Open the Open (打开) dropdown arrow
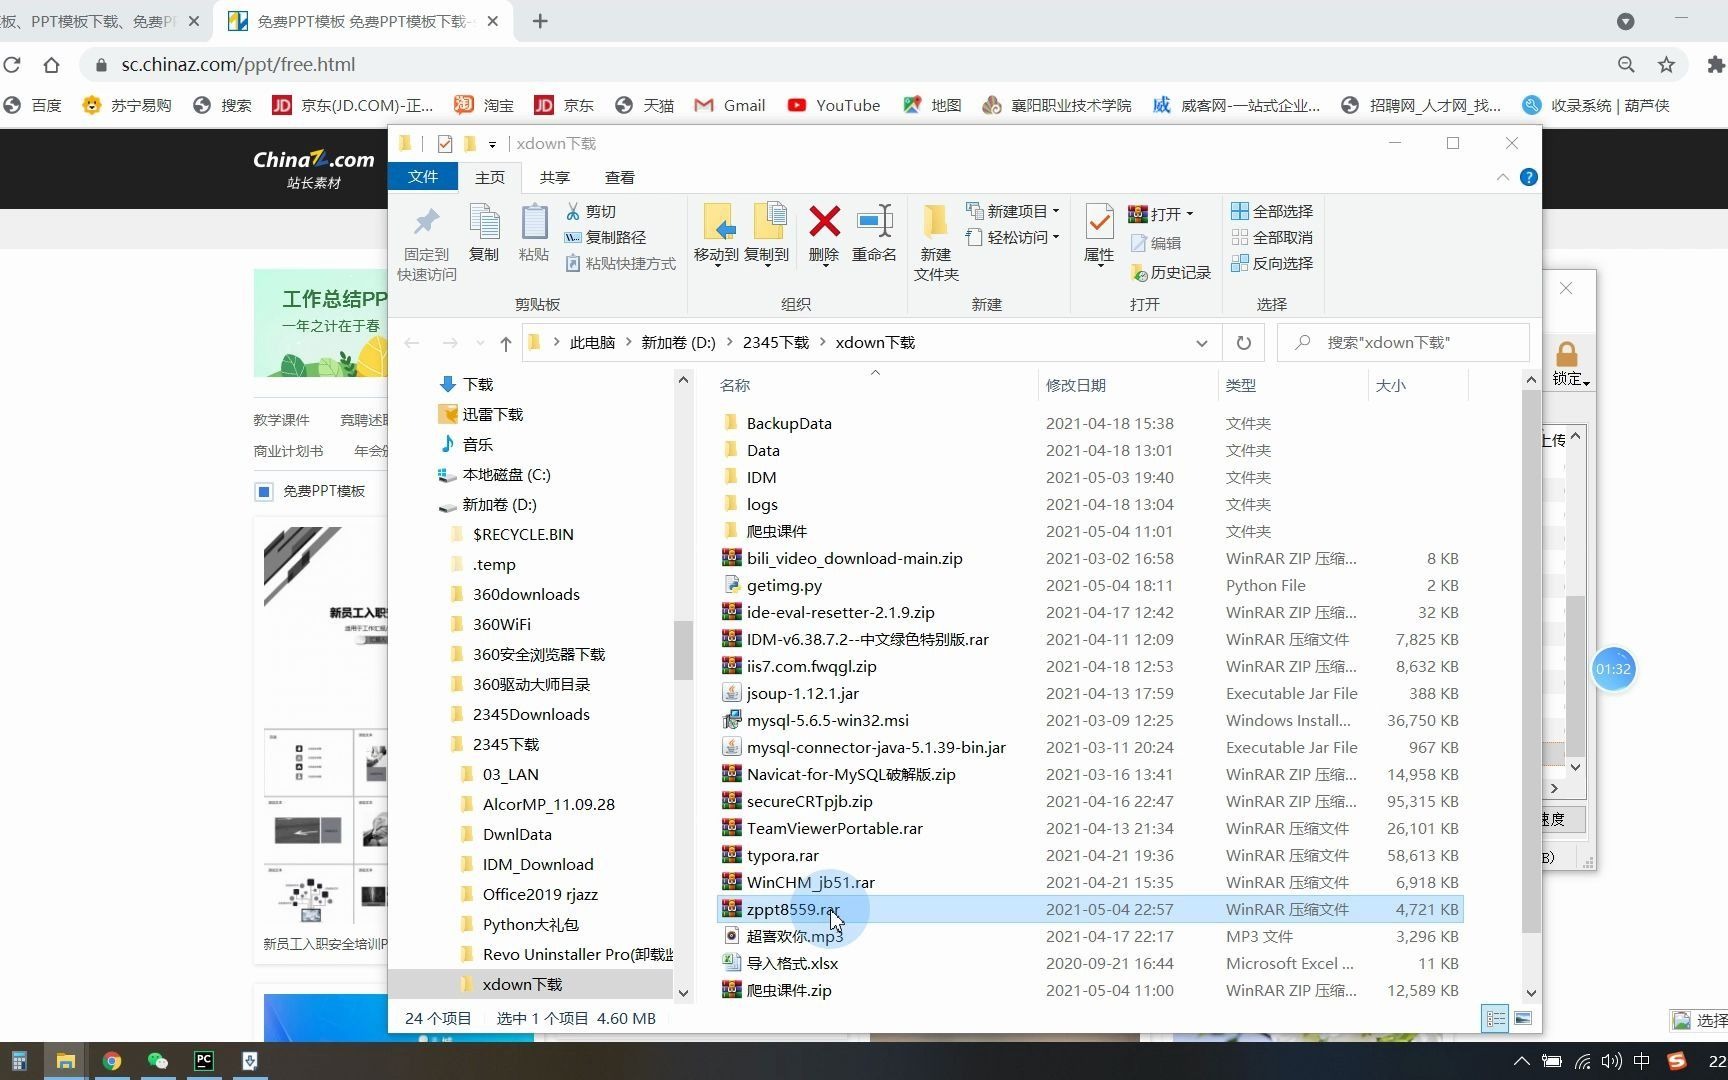1728x1080 pixels. (1189, 214)
